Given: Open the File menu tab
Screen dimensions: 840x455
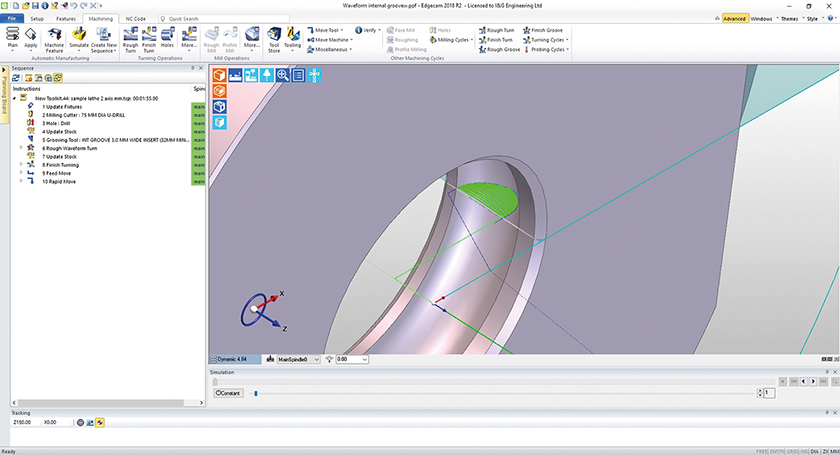Looking at the screenshot, I should 12,18.
